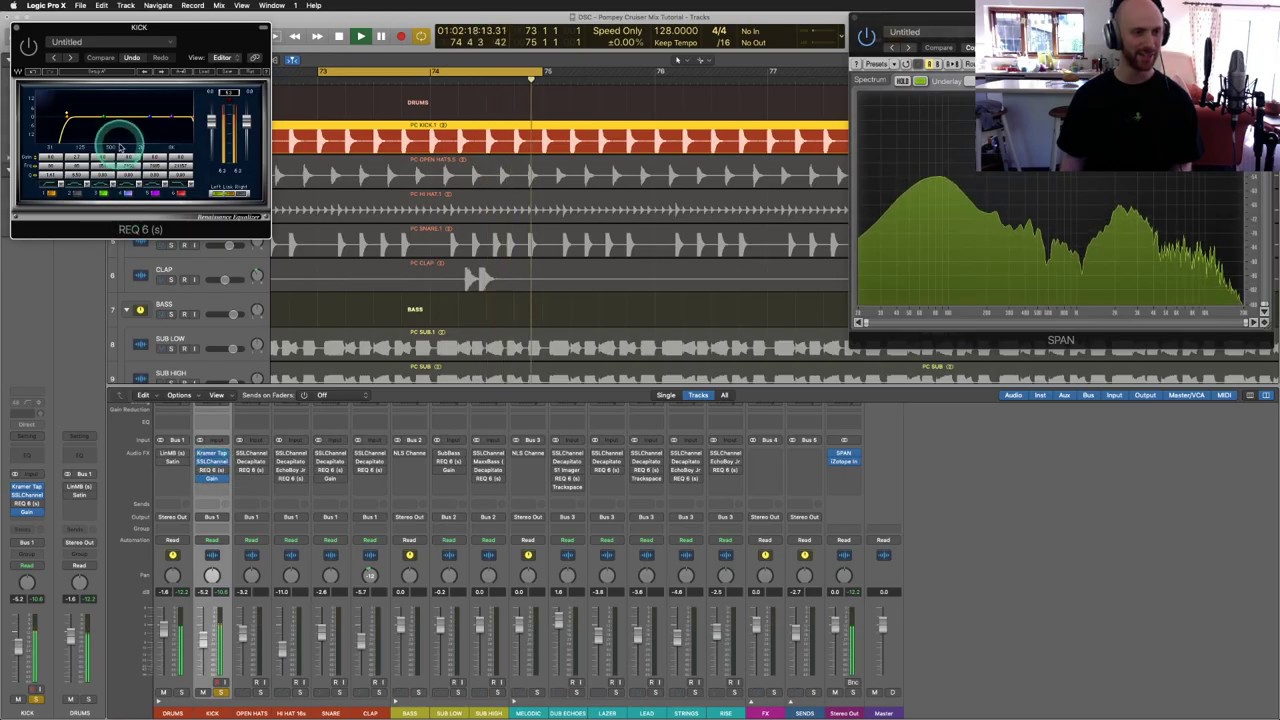Image resolution: width=1280 pixels, height=720 pixels.
Task: Start playback with the green Play button
Action: 360,36
